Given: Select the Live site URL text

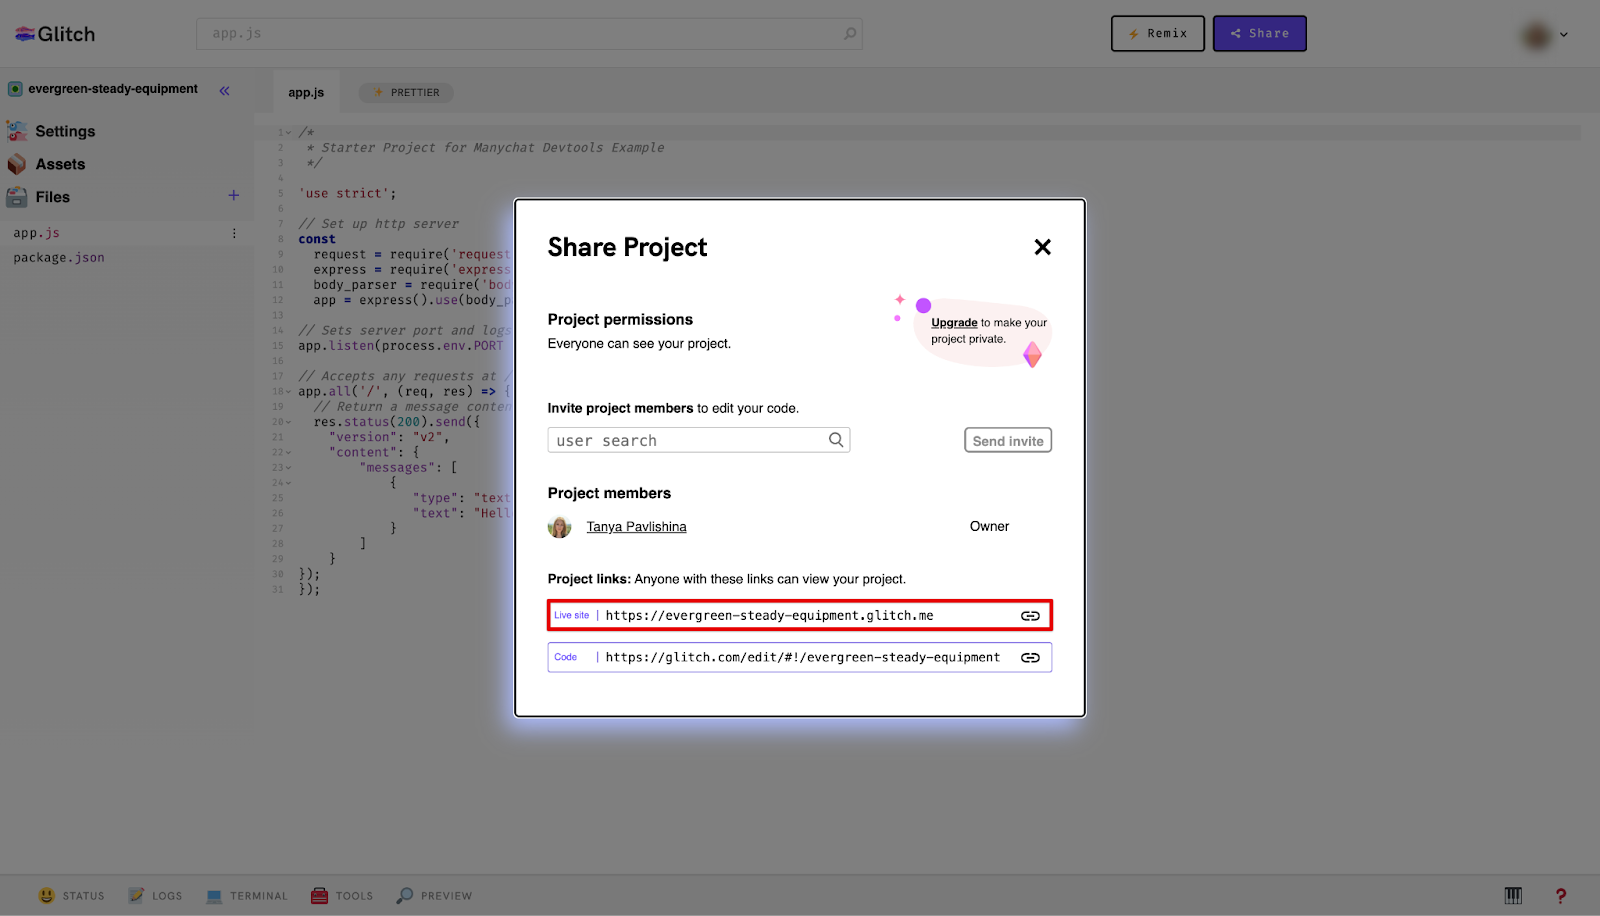Looking at the screenshot, I should (769, 616).
